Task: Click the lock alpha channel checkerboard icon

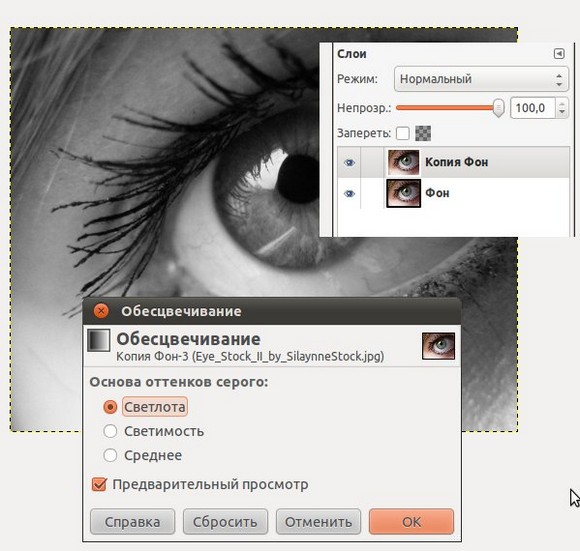Action: click(423, 133)
